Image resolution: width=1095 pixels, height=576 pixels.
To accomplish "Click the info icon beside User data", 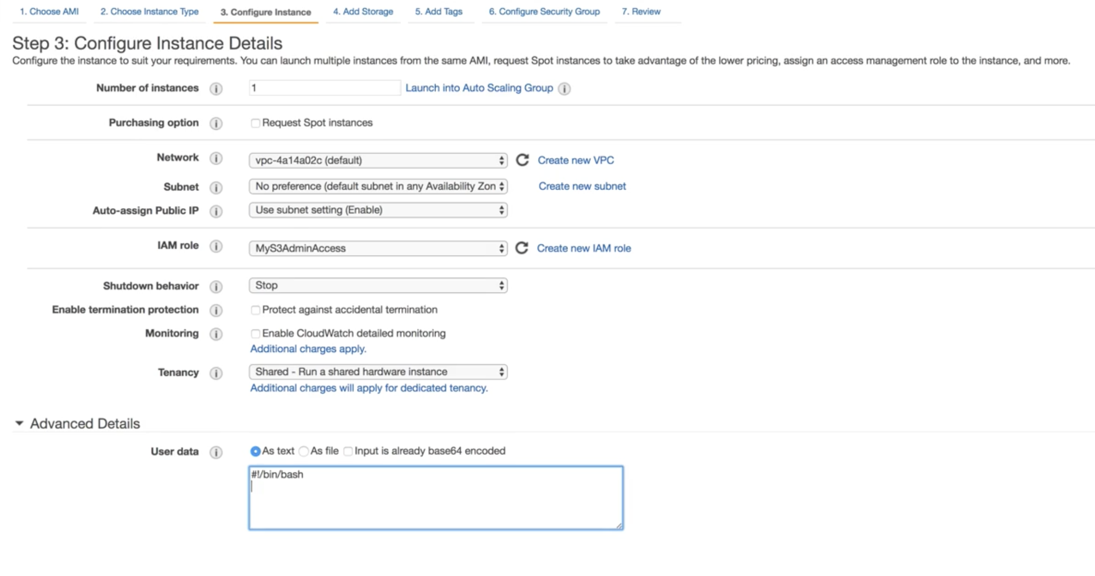I will (216, 451).
